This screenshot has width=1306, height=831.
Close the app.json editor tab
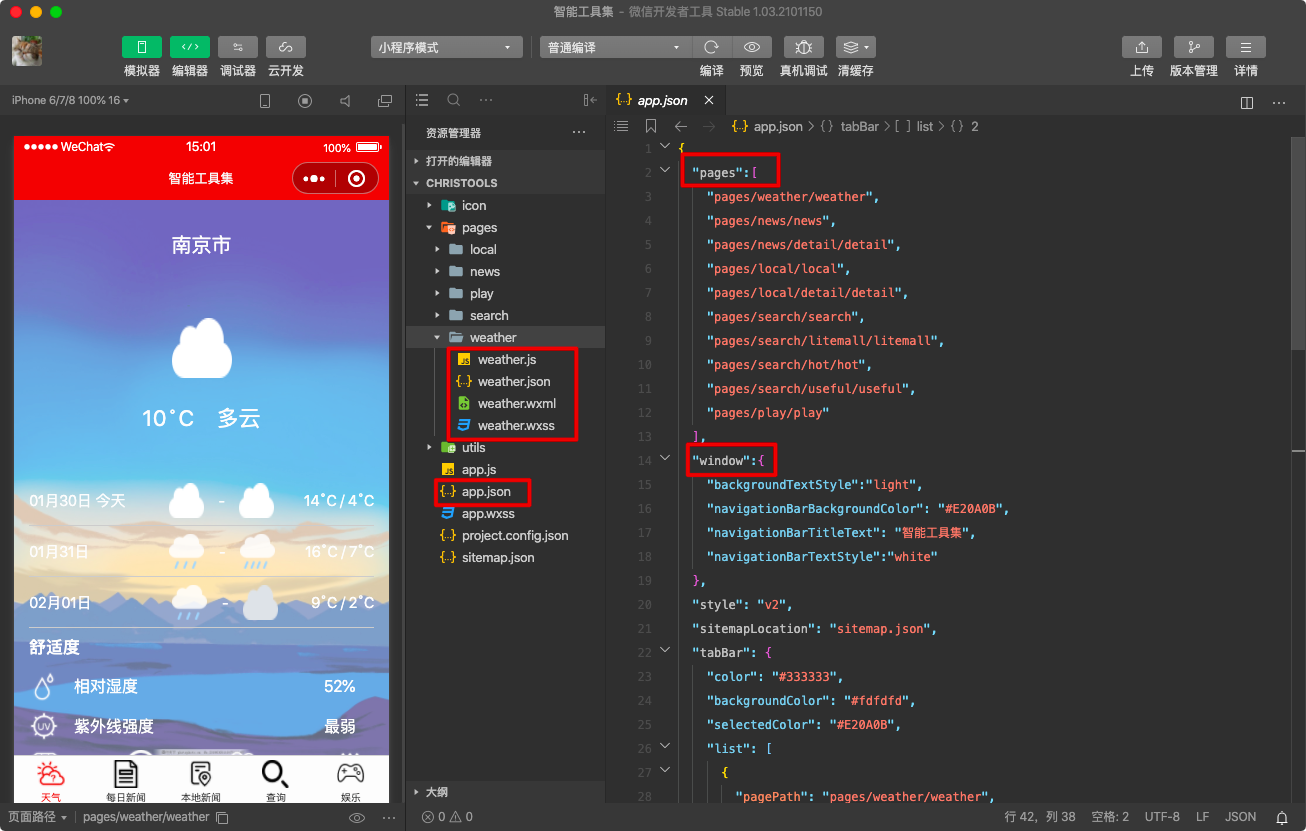pyautogui.click(x=709, y=100)
